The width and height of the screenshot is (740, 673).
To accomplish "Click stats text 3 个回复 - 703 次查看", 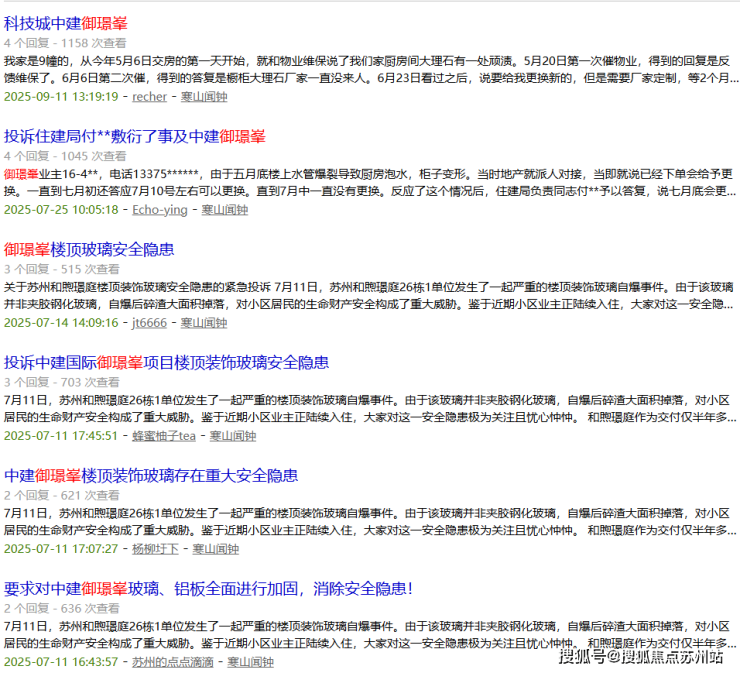I will 61,382.
